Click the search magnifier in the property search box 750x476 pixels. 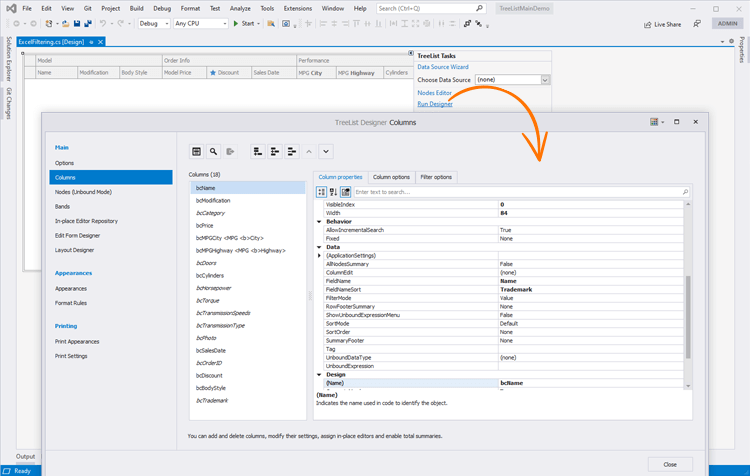(x=685, y=192)
